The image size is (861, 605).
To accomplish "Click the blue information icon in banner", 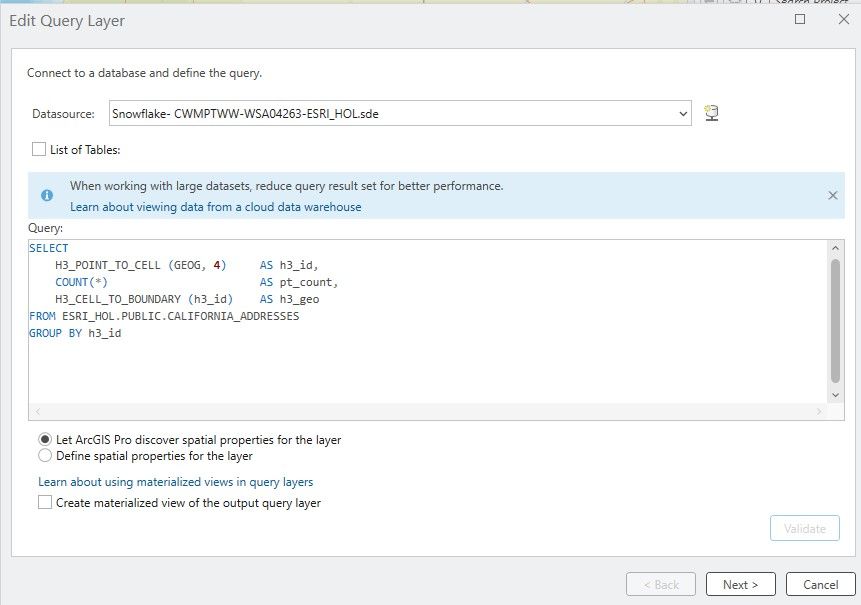I will [x=46, y=196].
